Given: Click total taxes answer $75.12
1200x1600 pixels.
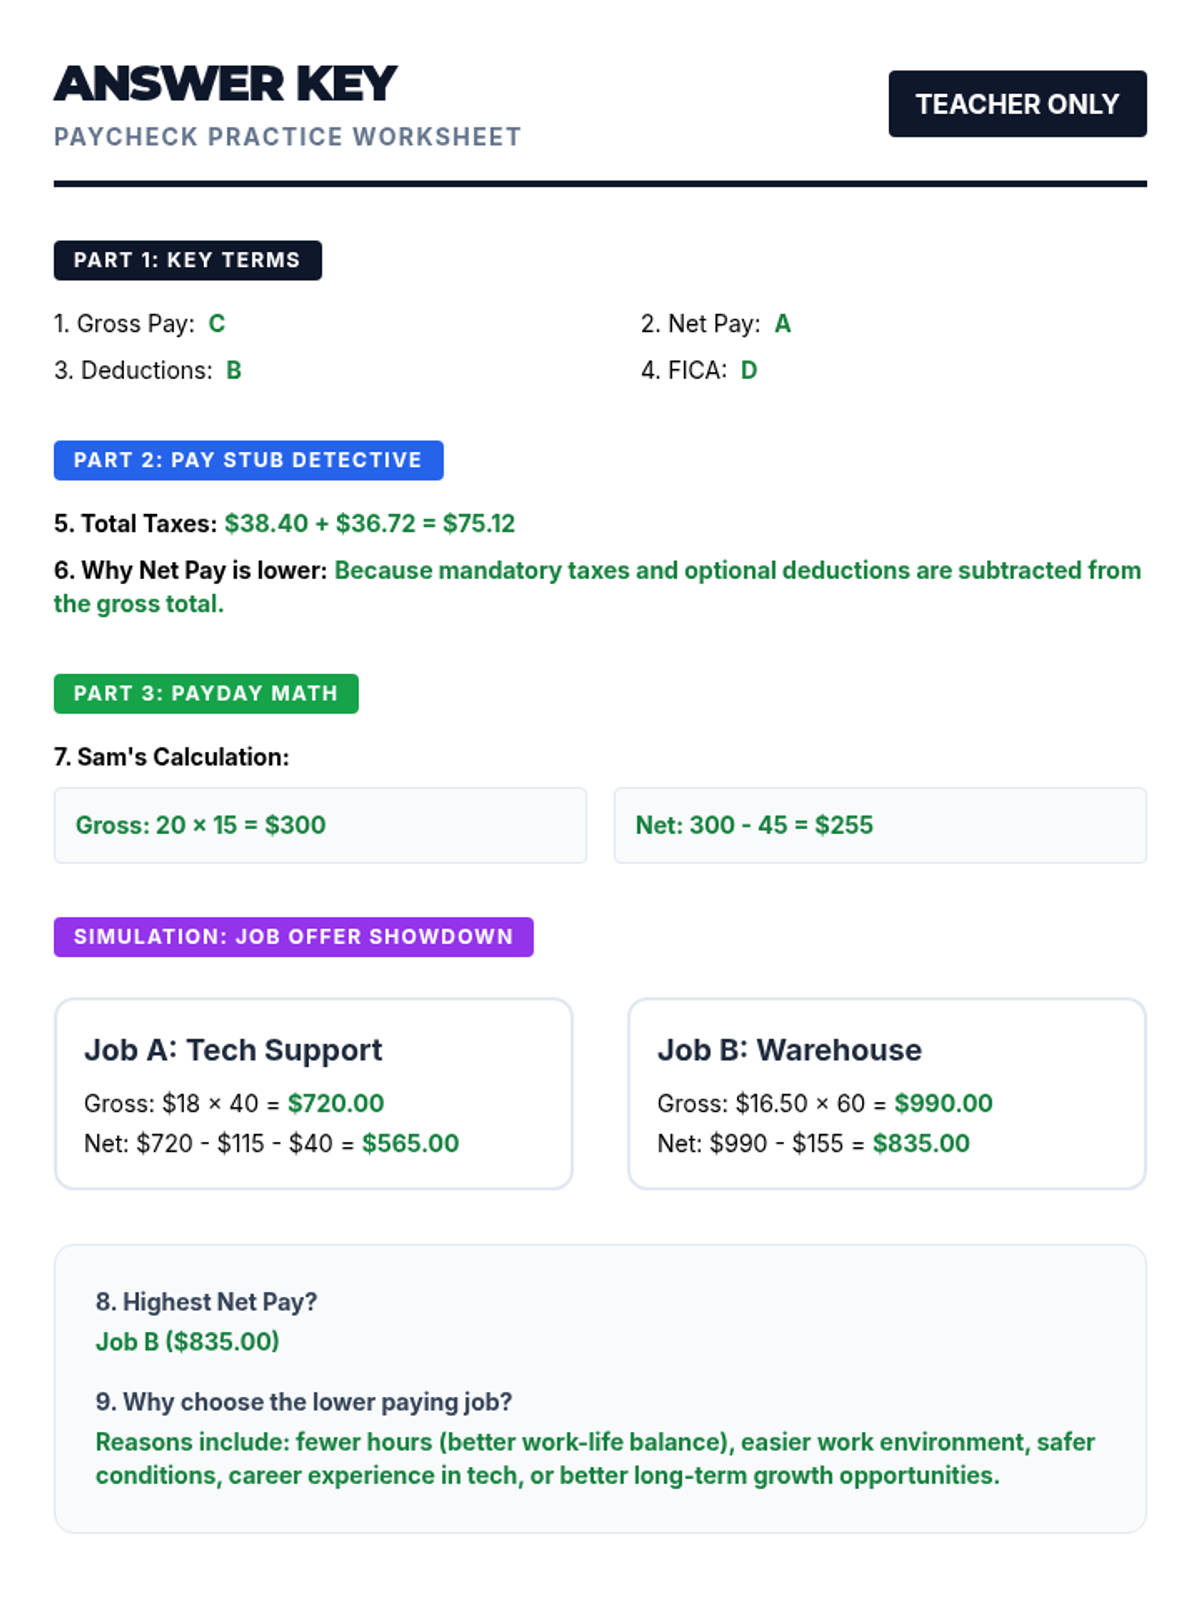Looking at the screenshot, I should pos(479,524).
